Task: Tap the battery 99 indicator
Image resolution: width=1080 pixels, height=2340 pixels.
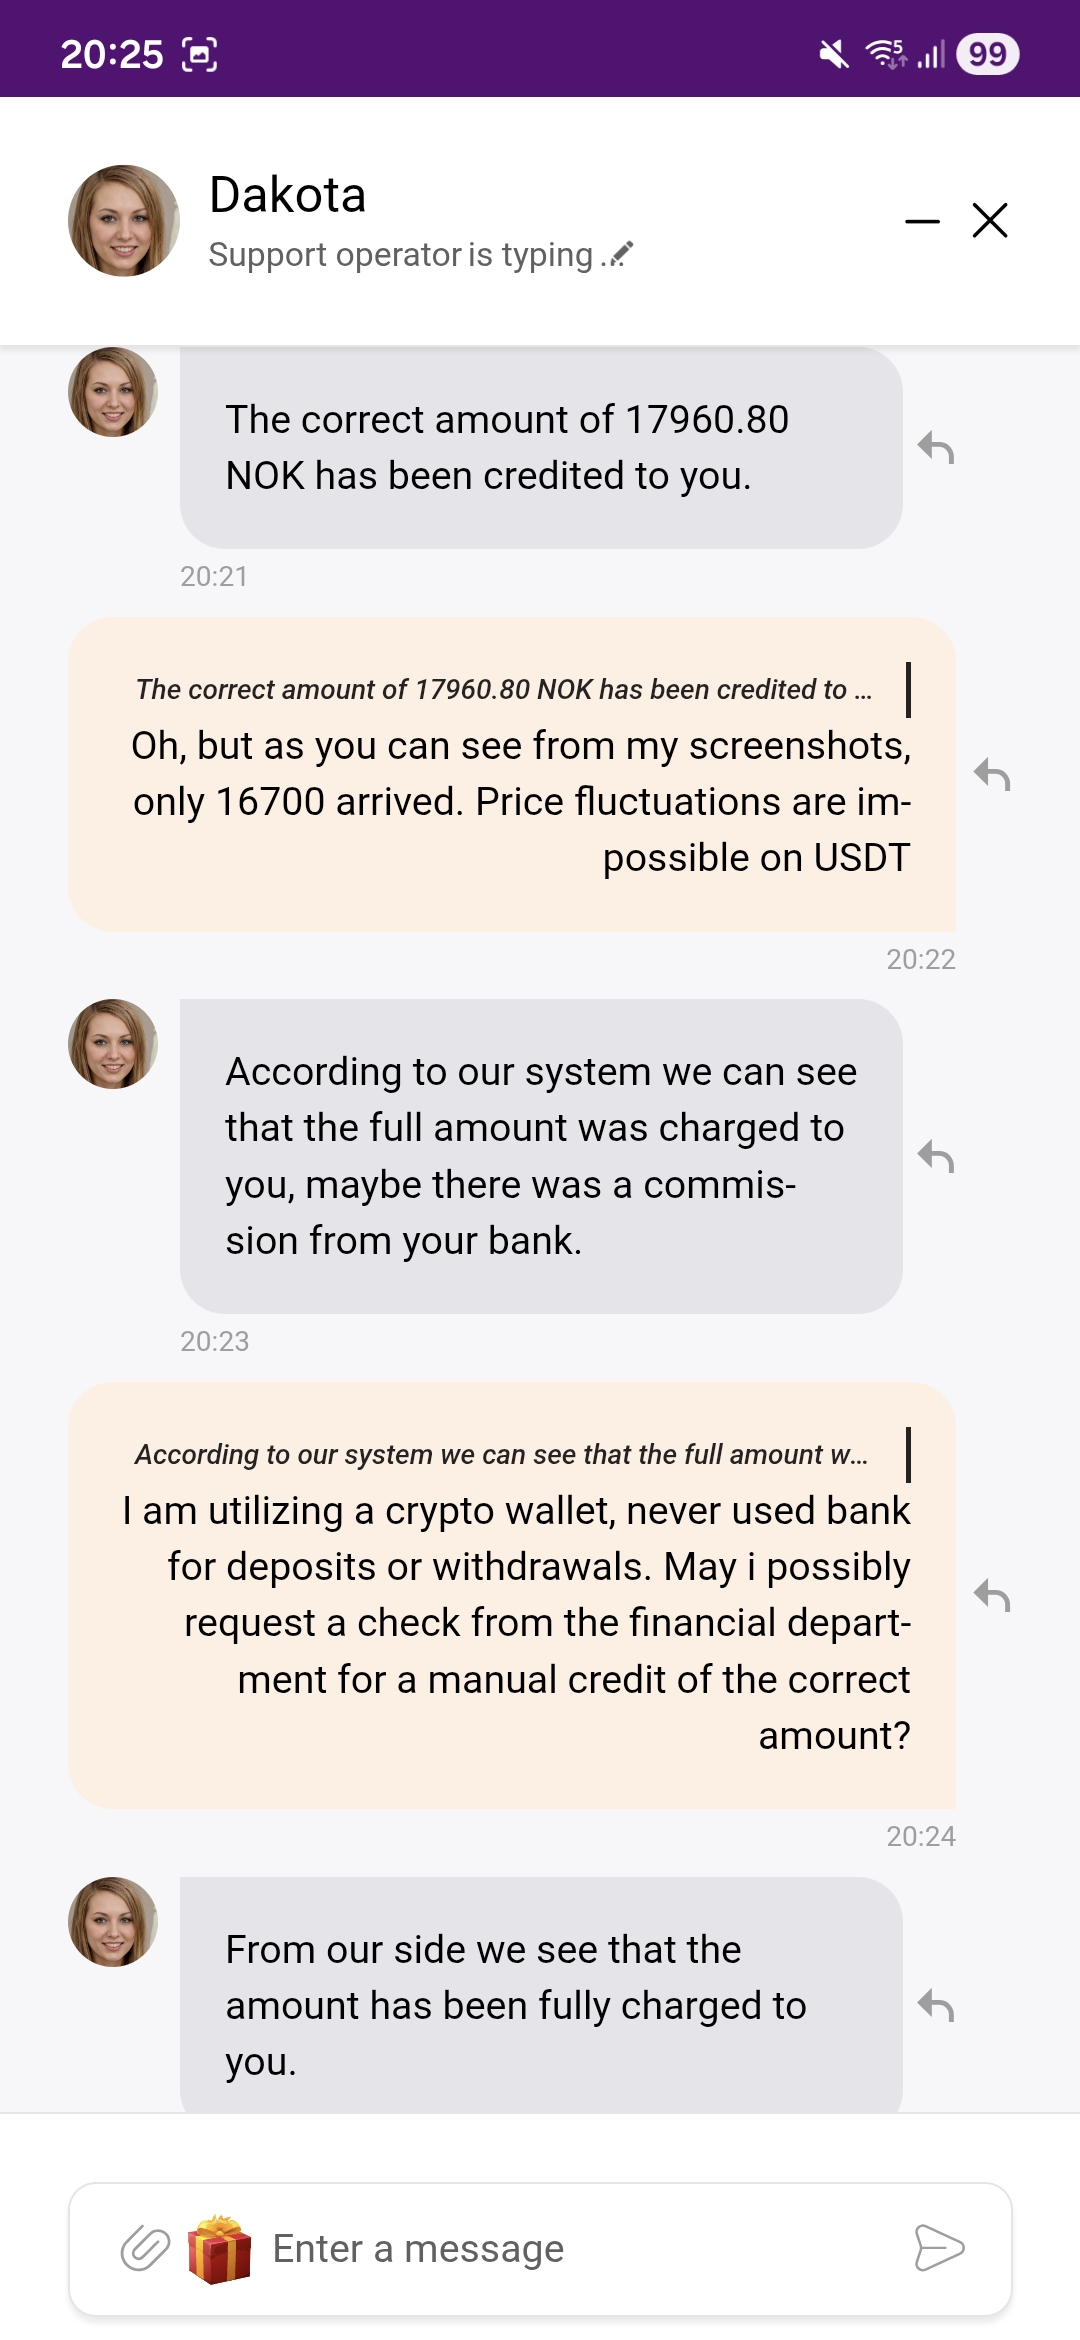Action: (x=987, y=54)
